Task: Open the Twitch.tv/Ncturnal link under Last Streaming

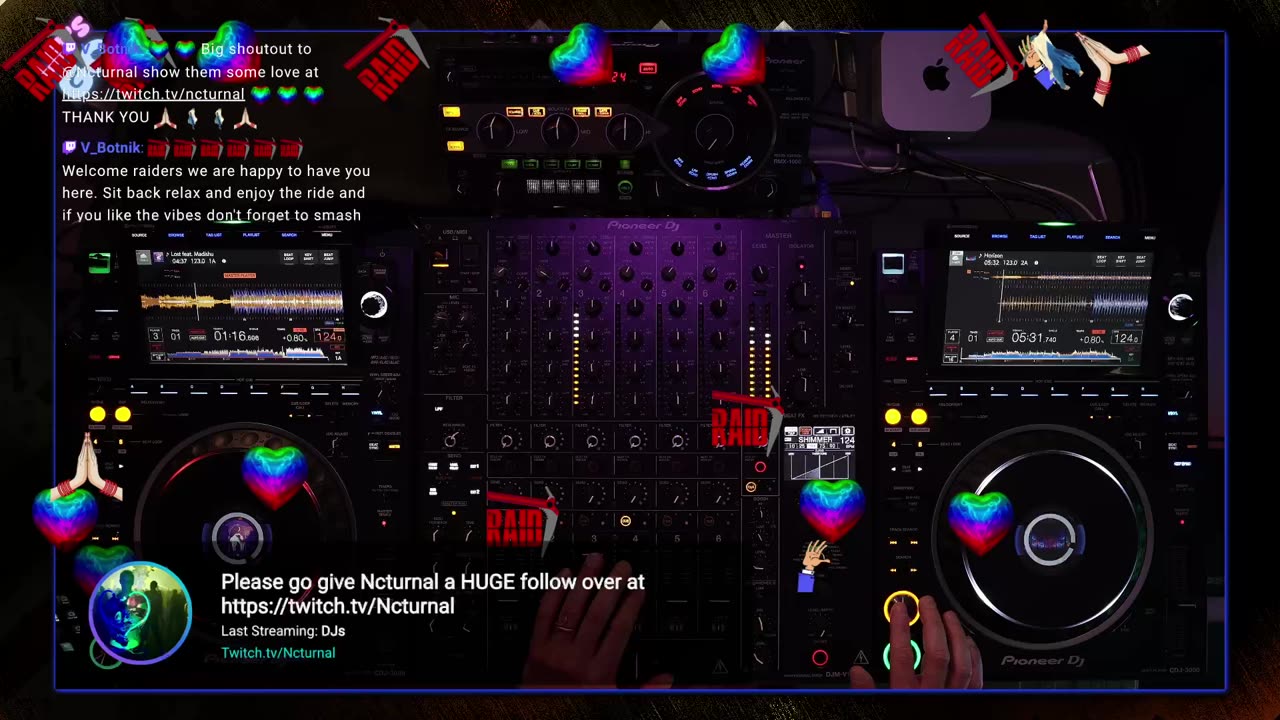Action: [x=278, y=653]
